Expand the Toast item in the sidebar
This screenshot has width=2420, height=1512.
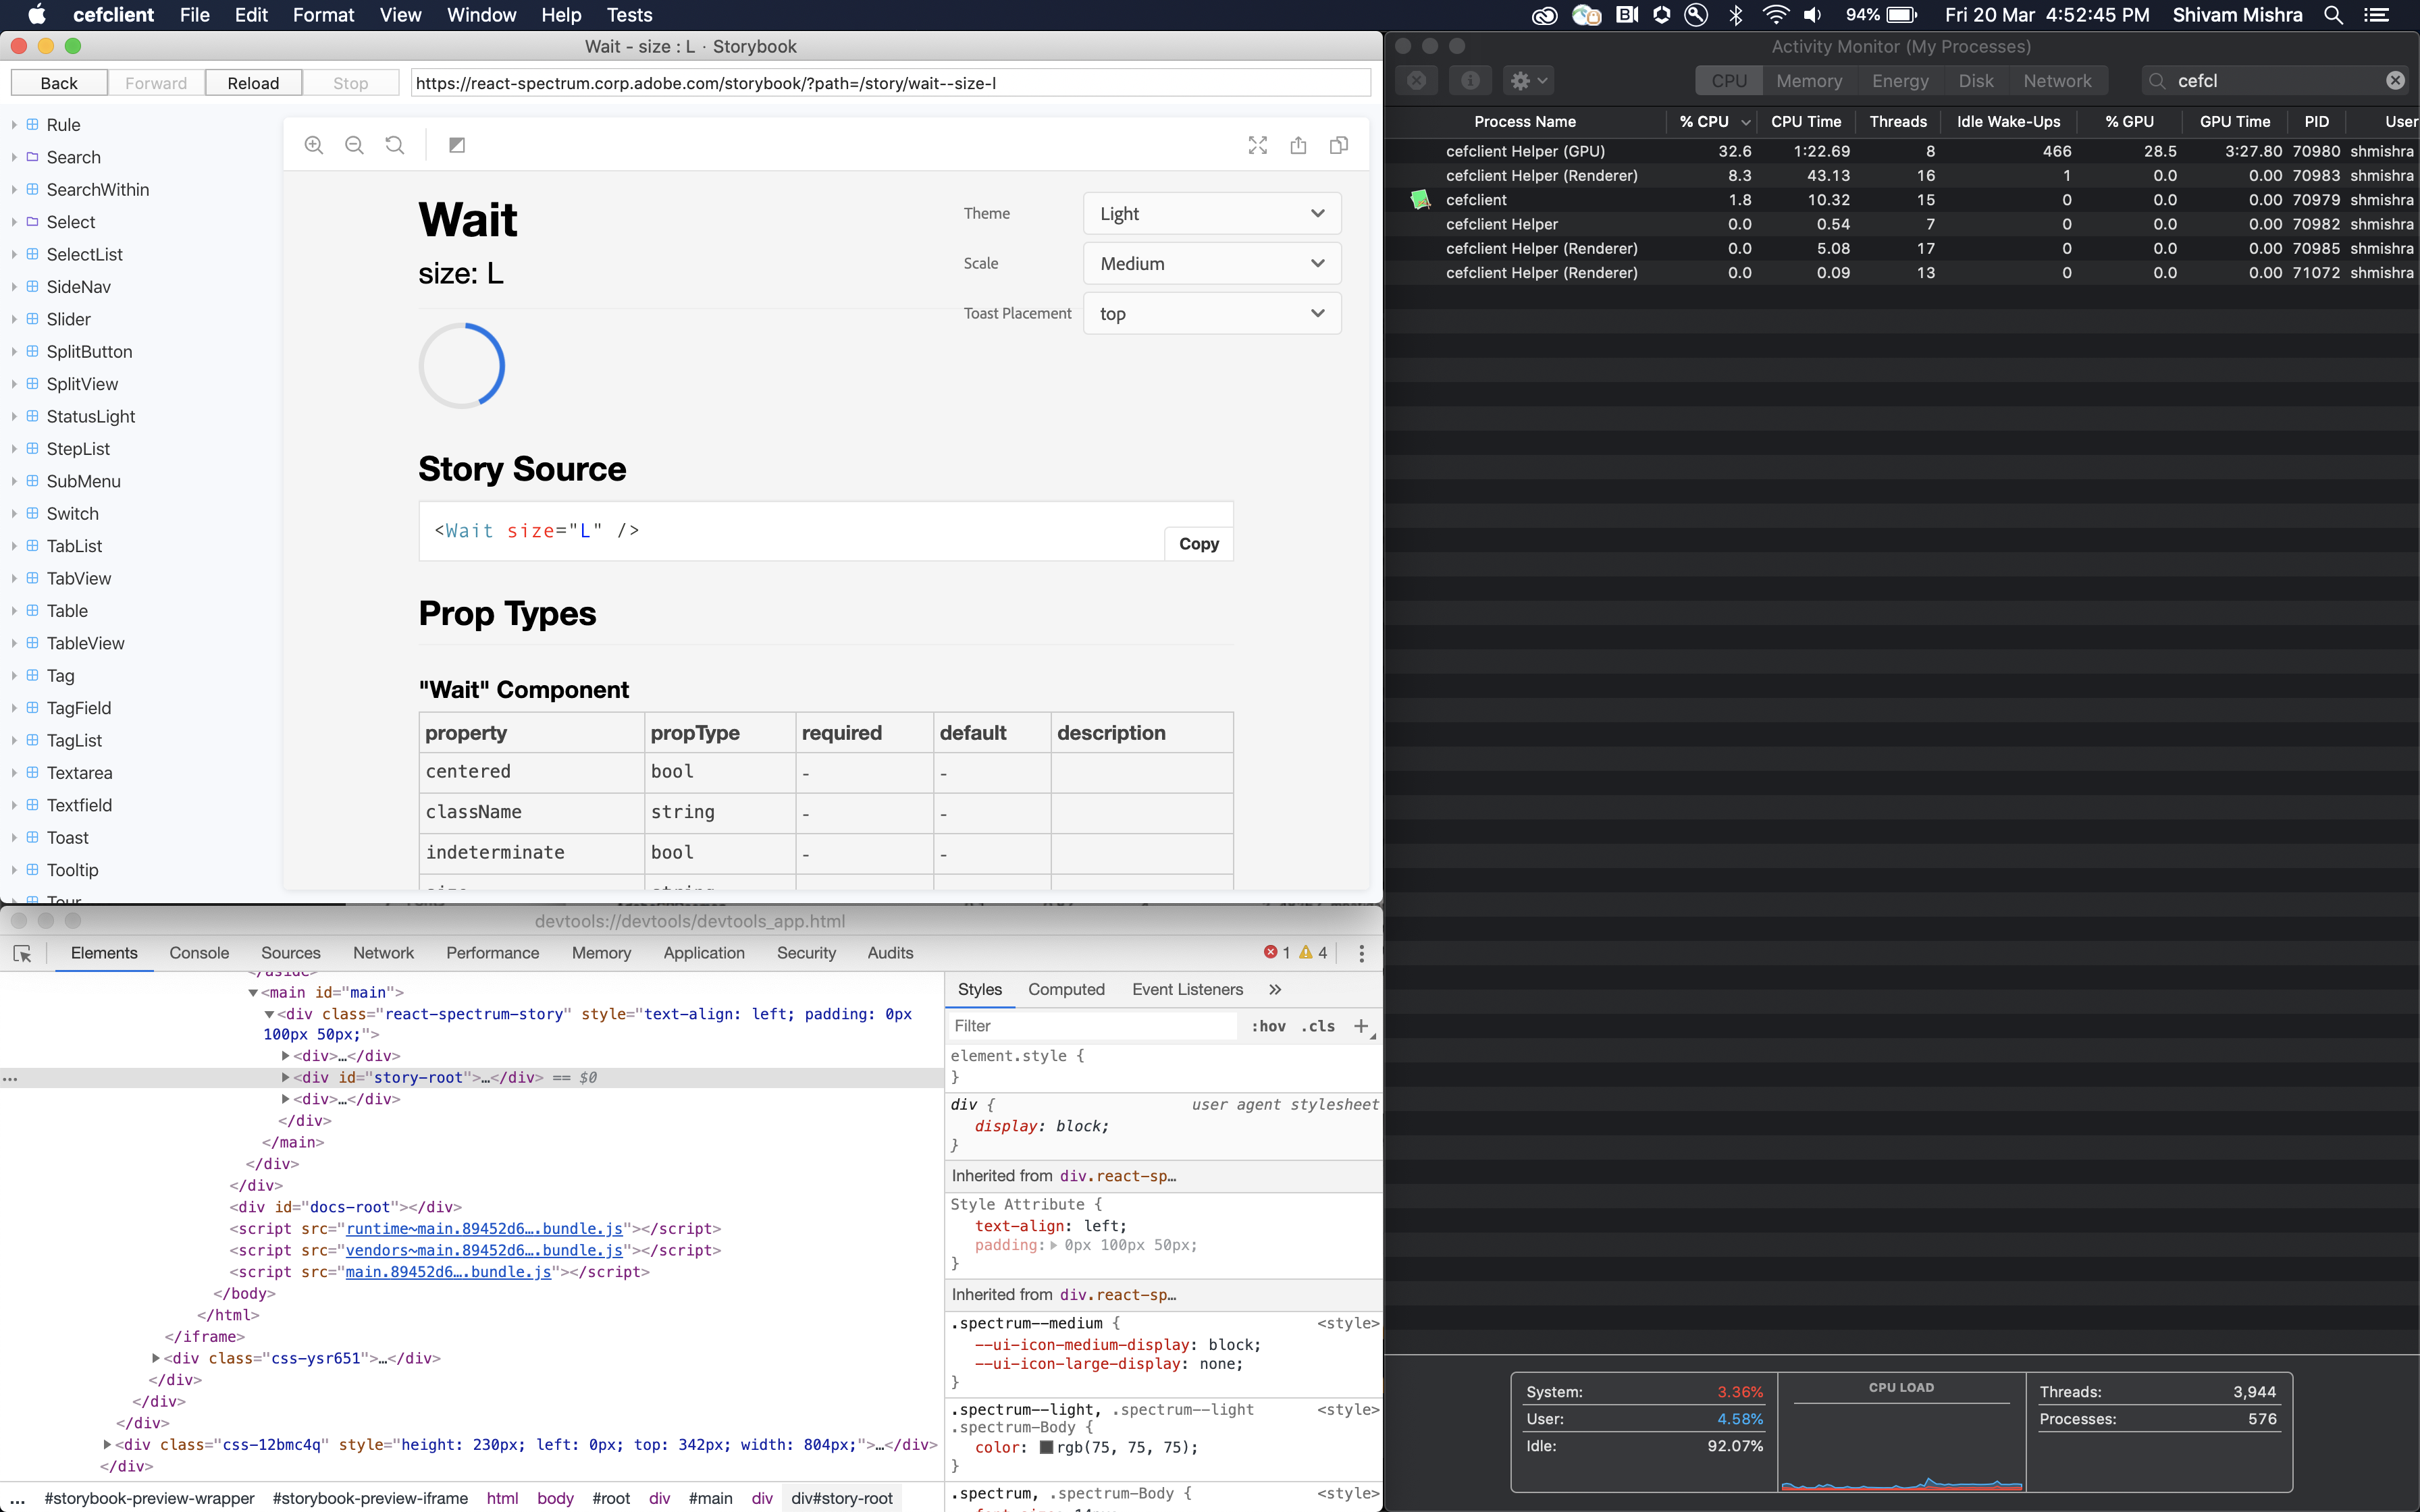pyautogui.click(x=13, y=837)
